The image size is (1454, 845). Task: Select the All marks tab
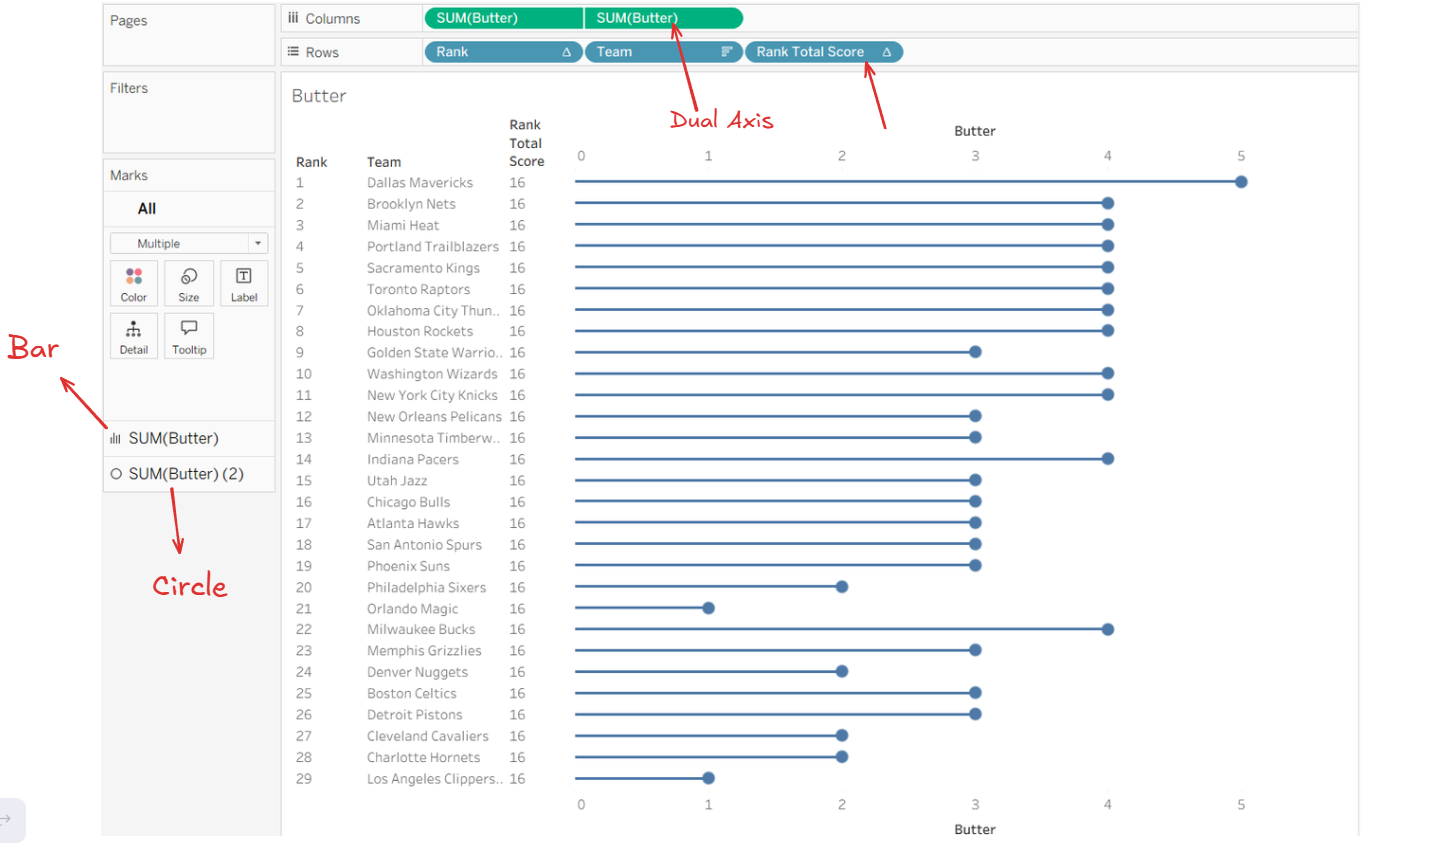click(x=147, y=209)
